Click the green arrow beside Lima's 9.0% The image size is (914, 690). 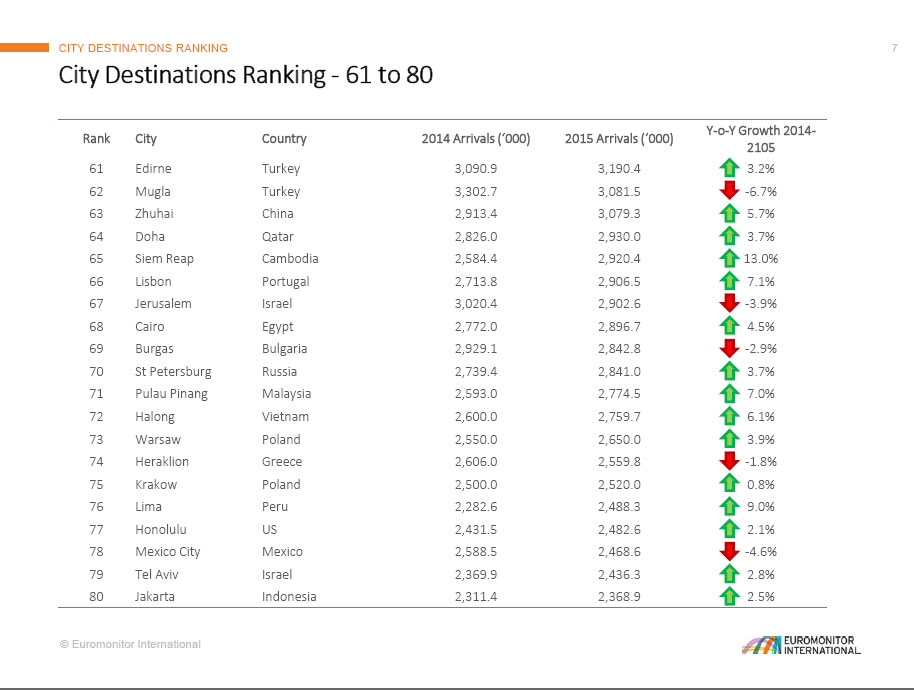click(x=729, y=507)
